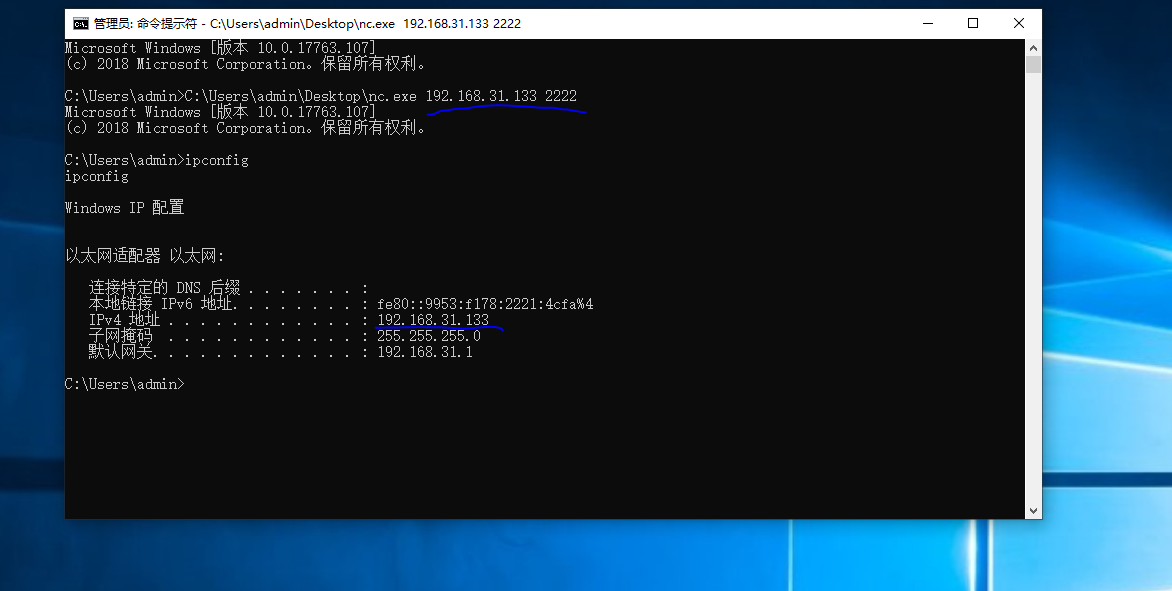
Task: Minimize the command prompt window
Action: [928, 24]
